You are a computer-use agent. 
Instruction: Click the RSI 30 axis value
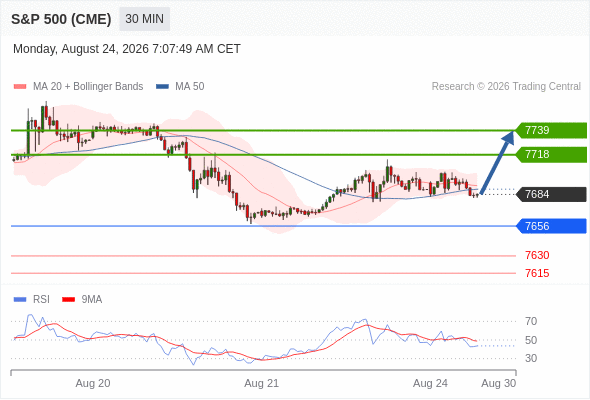(x=531, y=358)
